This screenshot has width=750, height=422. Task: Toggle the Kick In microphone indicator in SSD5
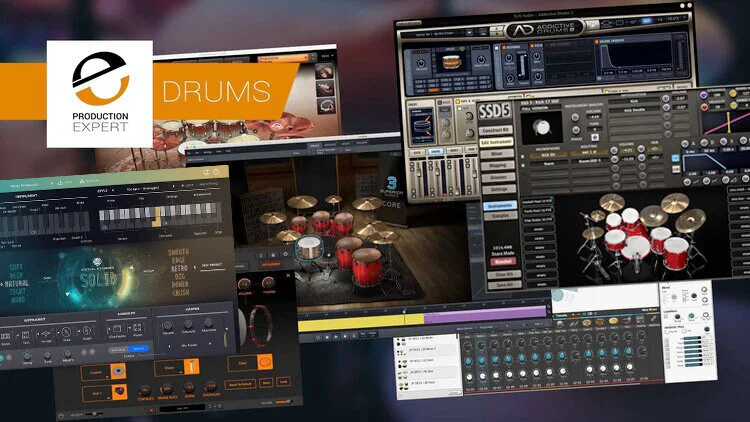click(x=522, y=155)
